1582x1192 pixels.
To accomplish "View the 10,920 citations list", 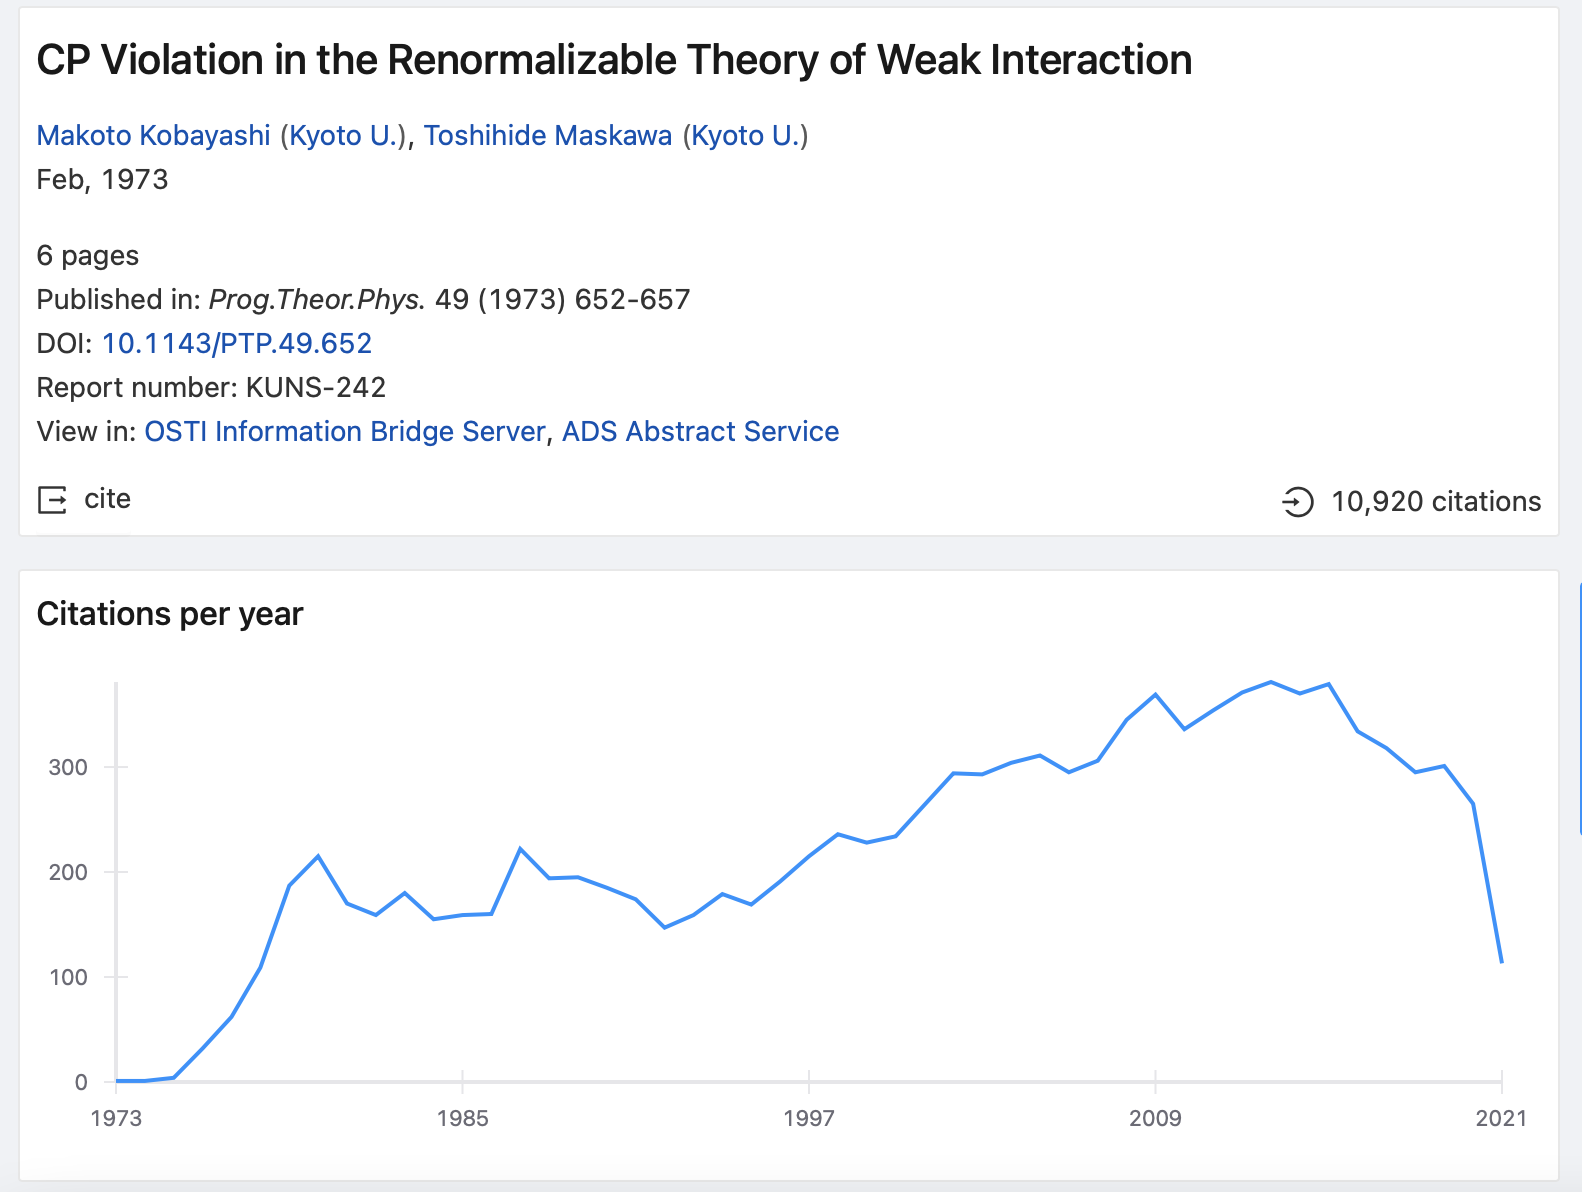I will pos(1436,501).
